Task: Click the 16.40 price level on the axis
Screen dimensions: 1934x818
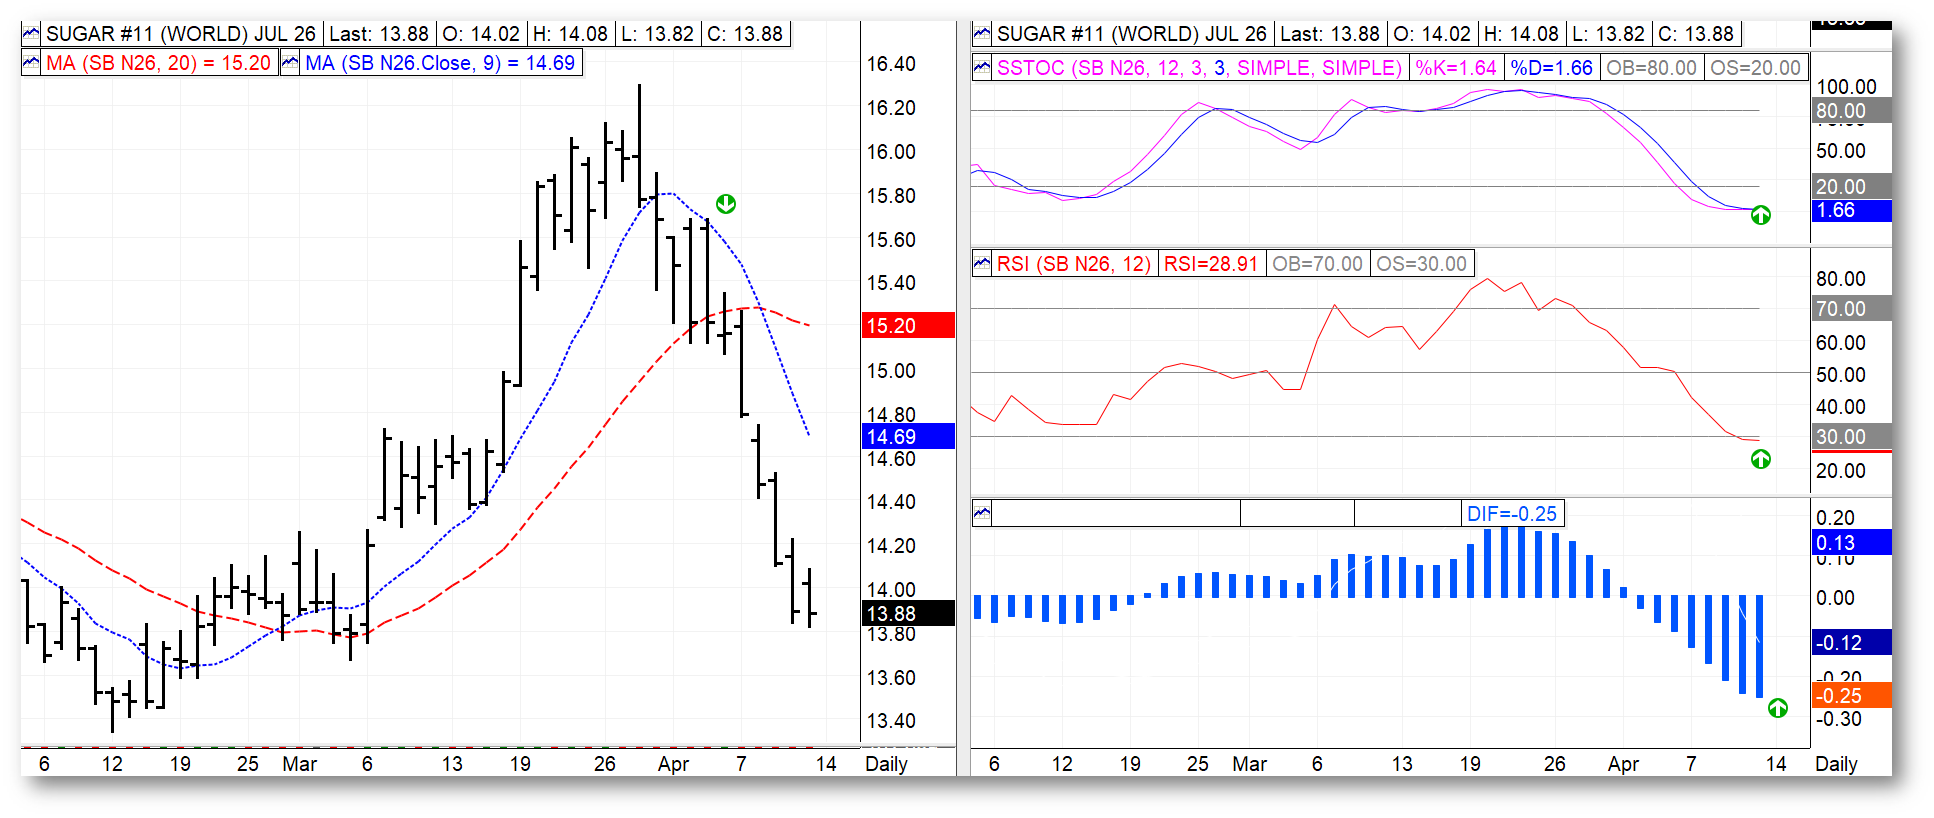Action: click(891, 64)
